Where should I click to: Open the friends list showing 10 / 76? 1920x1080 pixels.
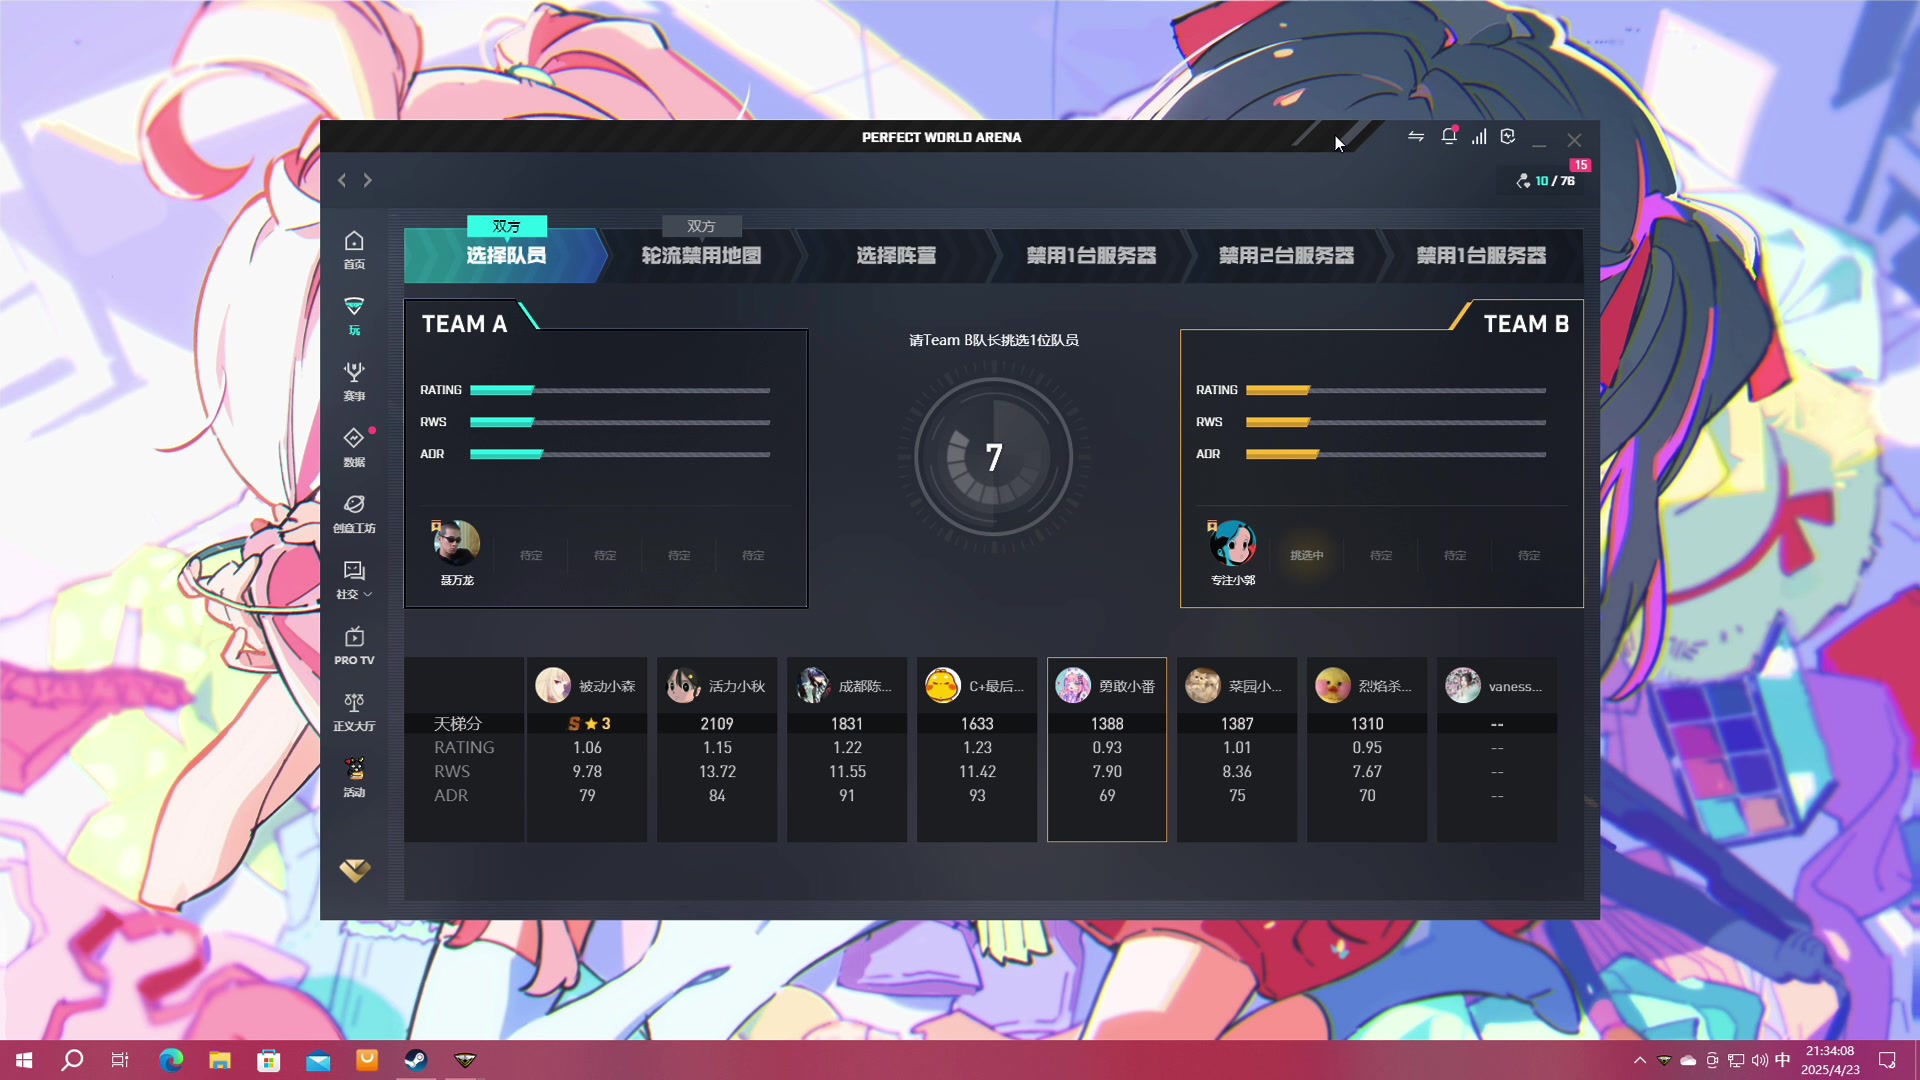[x=1546, y=181]
